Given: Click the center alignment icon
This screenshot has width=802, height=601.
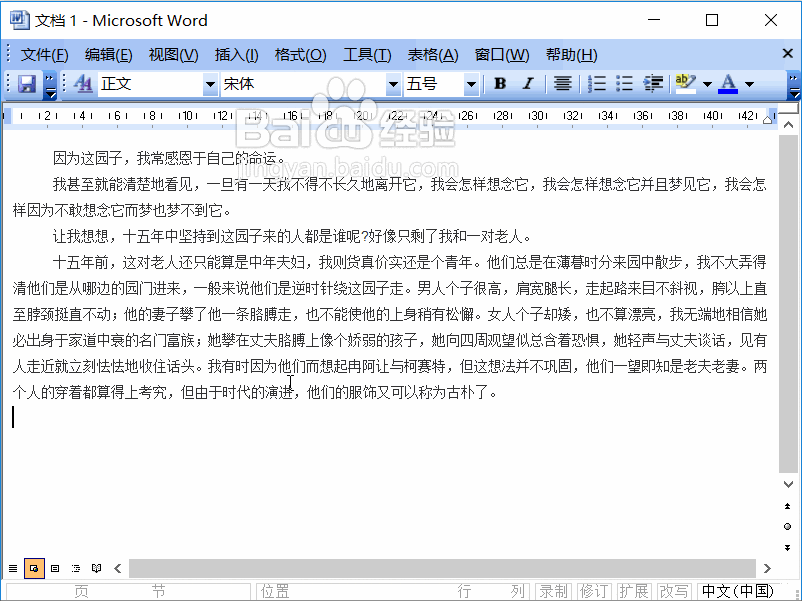Looking at the screenshot, I should tap(562, 84).
